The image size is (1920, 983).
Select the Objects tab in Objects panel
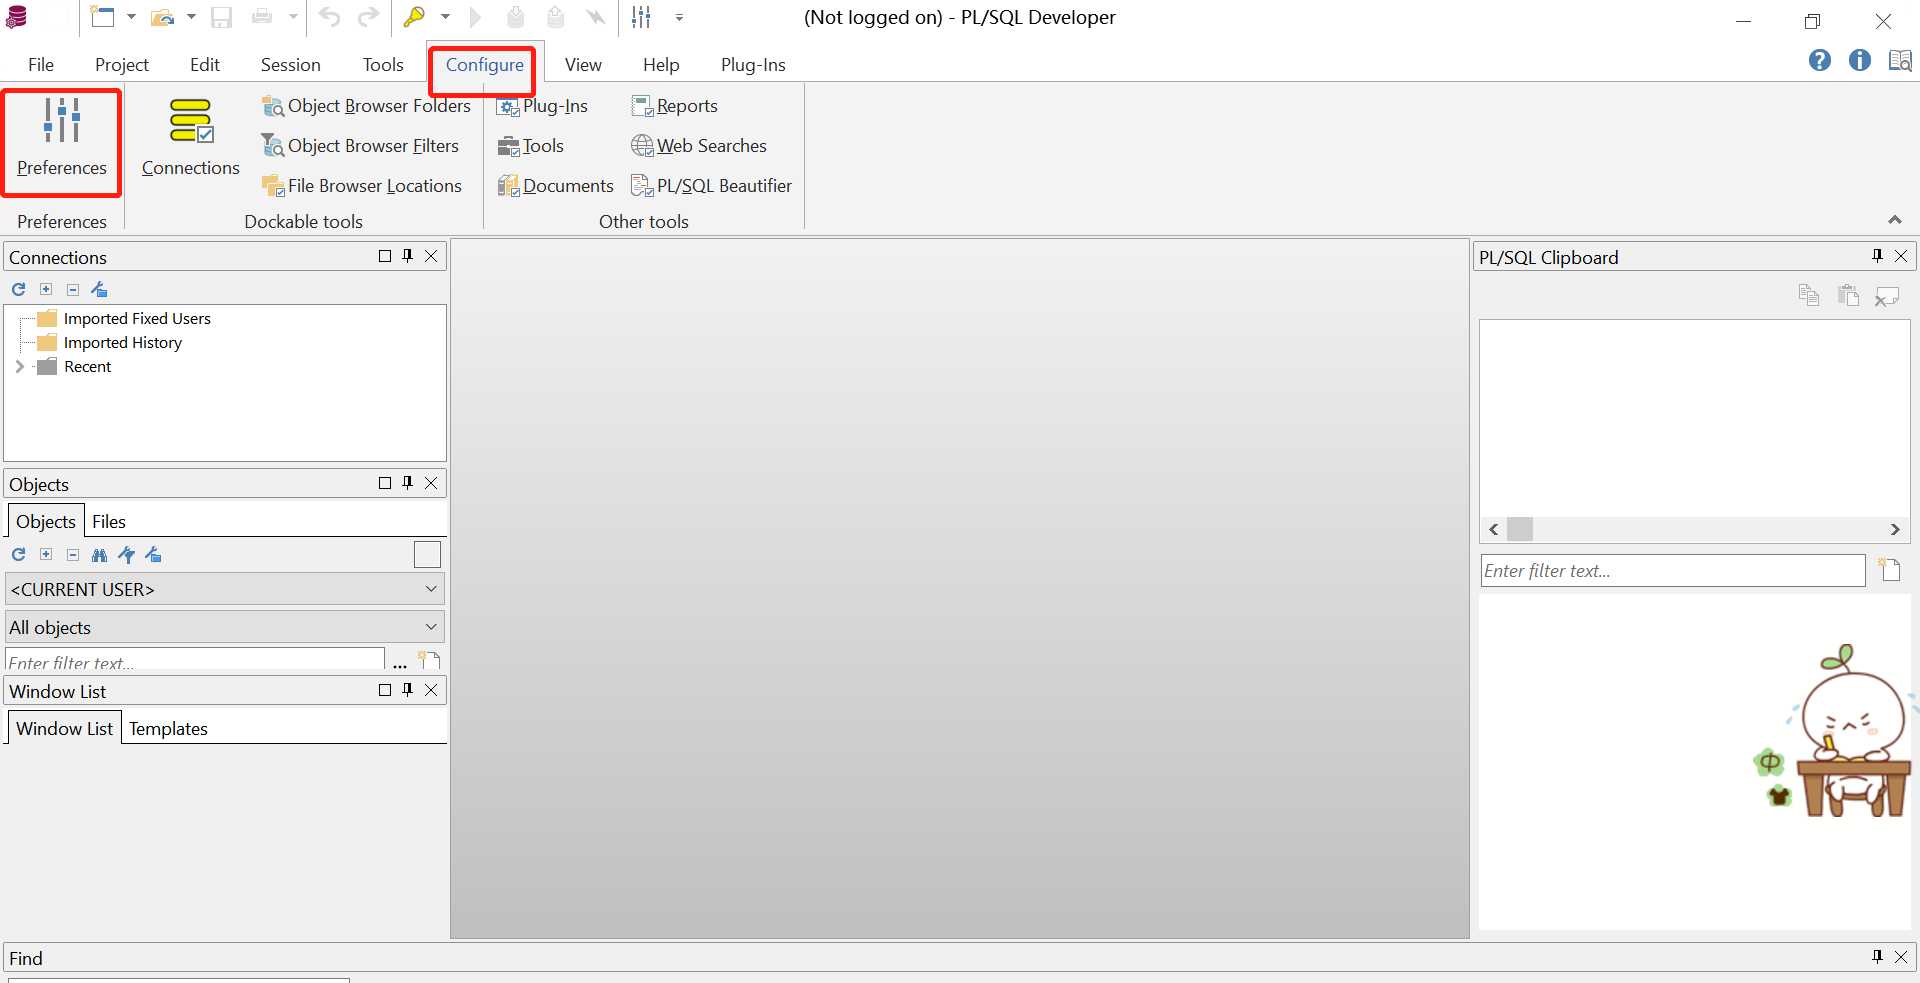coord(46,522)
